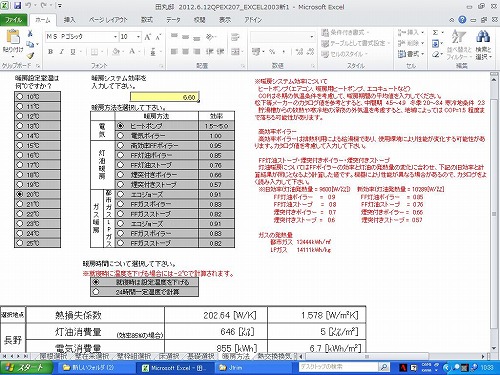Toggle Italic formatting
Screen dimensions: 500x375
pyautogui.click(x=61, y=52)
